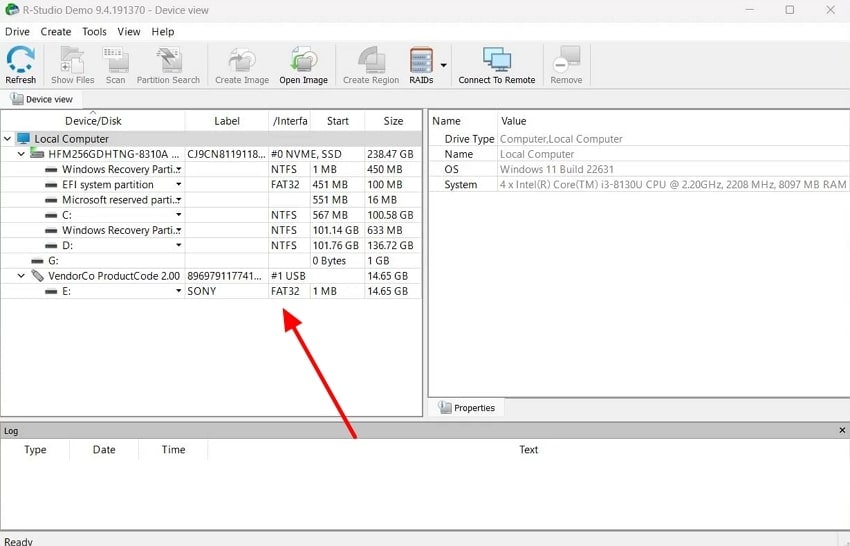Select the 'CJ9CN8119118...' label cell

[x=227, y=154]
